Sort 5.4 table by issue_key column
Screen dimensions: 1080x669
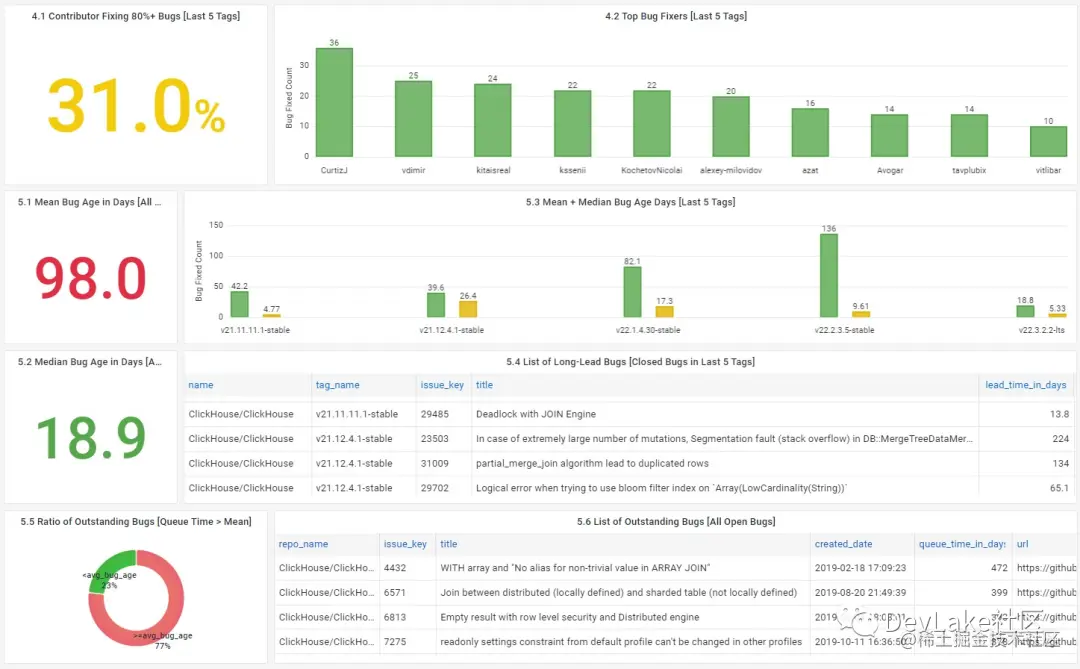click(442, 385)
